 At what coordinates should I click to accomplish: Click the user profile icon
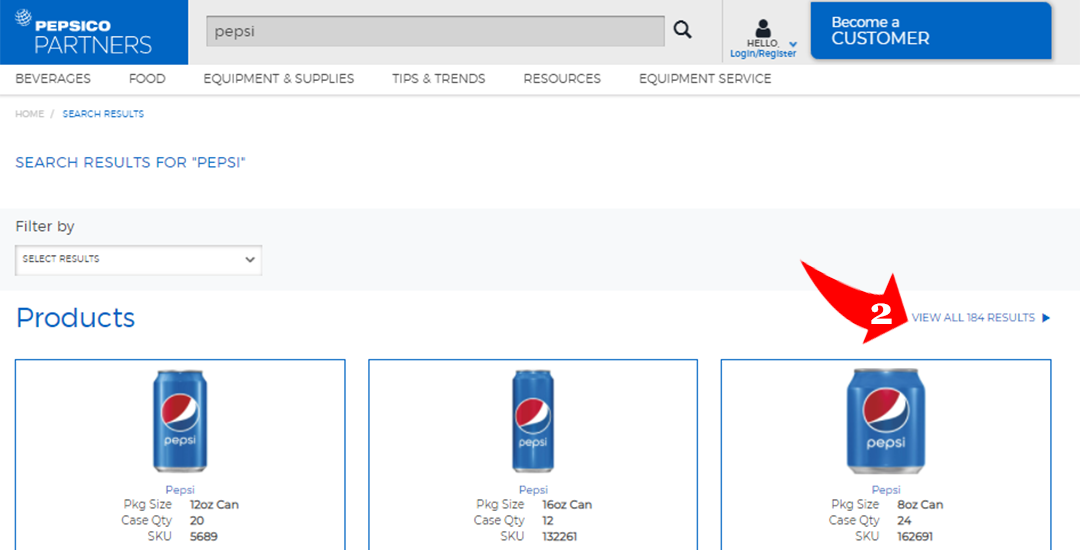click(x=762, y=28)
